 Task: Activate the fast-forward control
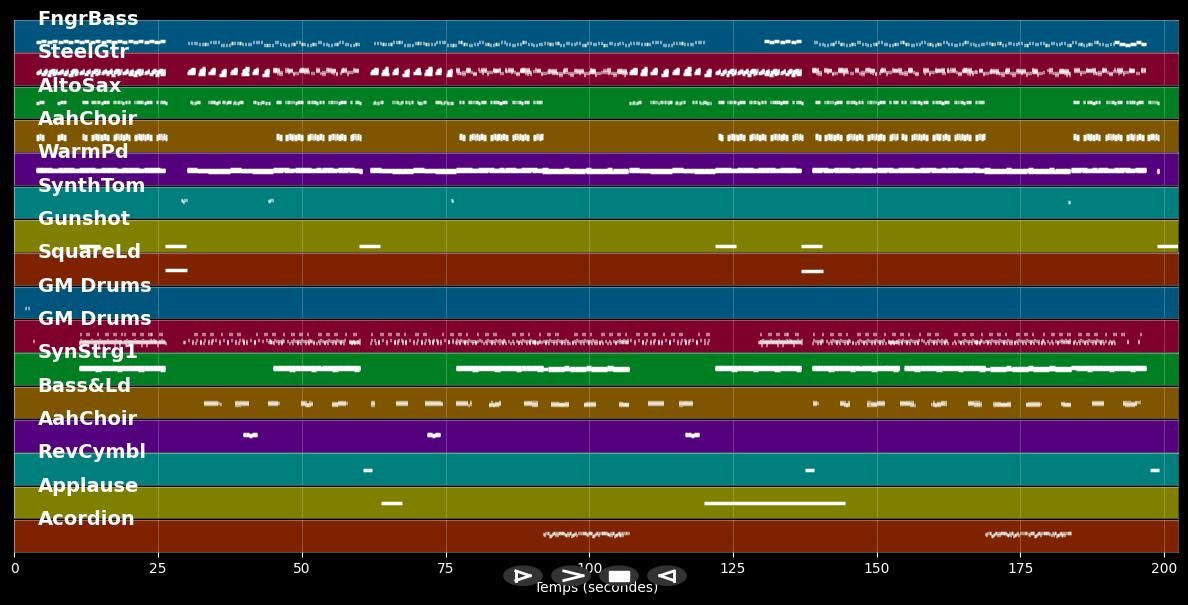click(x=572, y=575)
